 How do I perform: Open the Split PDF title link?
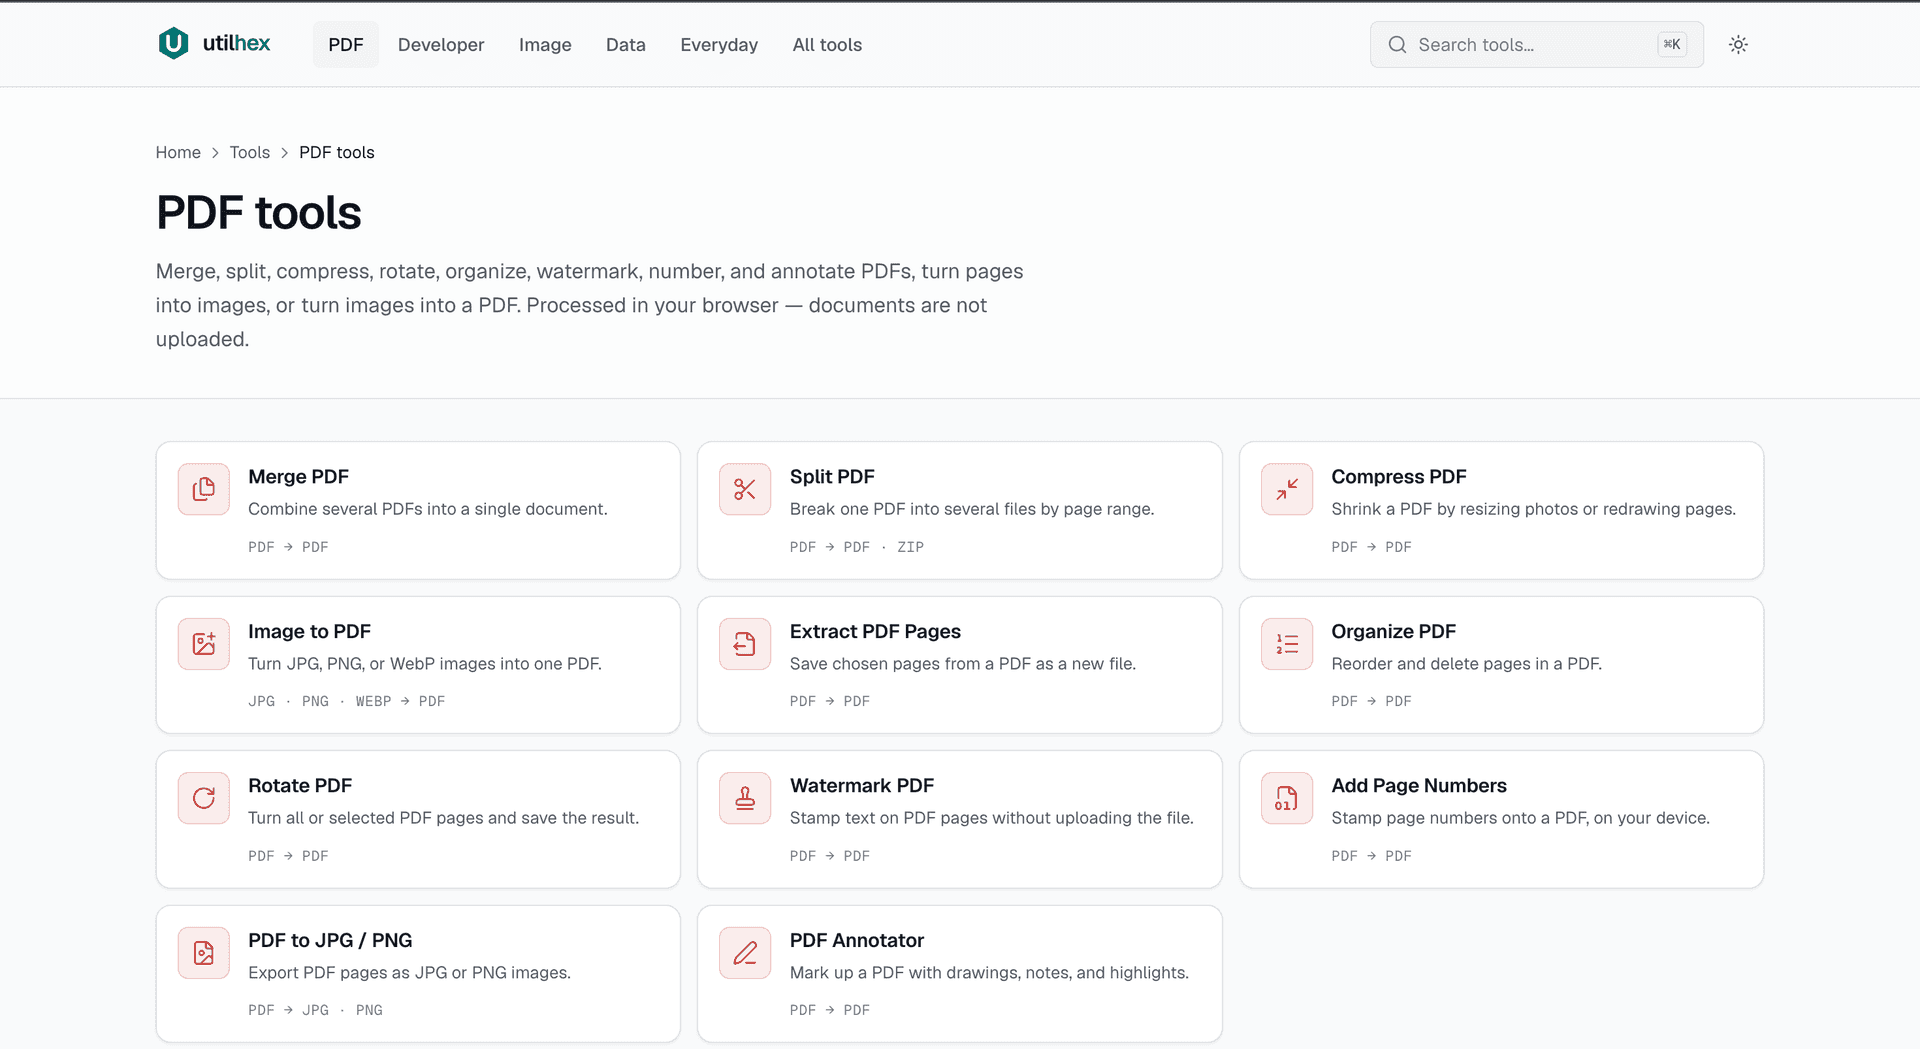(x=832, y=477)
